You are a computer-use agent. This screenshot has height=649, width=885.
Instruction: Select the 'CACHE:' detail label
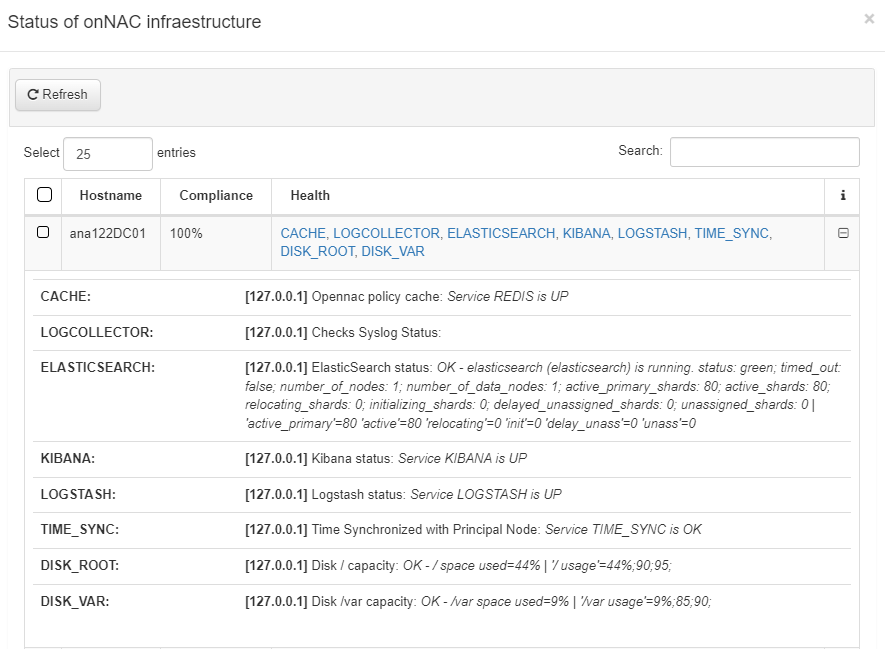[x=65, y=296]
